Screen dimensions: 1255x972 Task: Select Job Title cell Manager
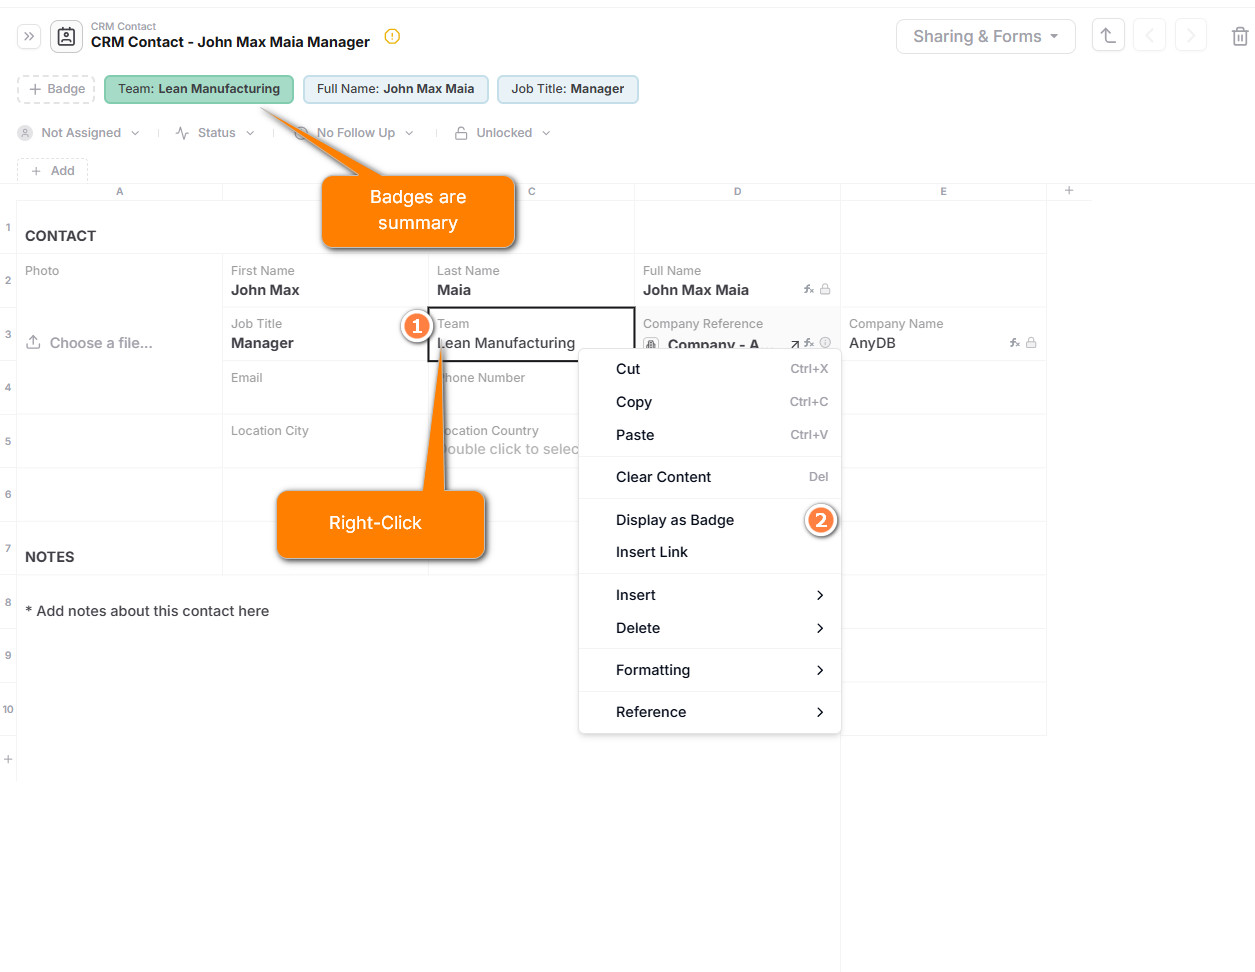pos(325,334)
